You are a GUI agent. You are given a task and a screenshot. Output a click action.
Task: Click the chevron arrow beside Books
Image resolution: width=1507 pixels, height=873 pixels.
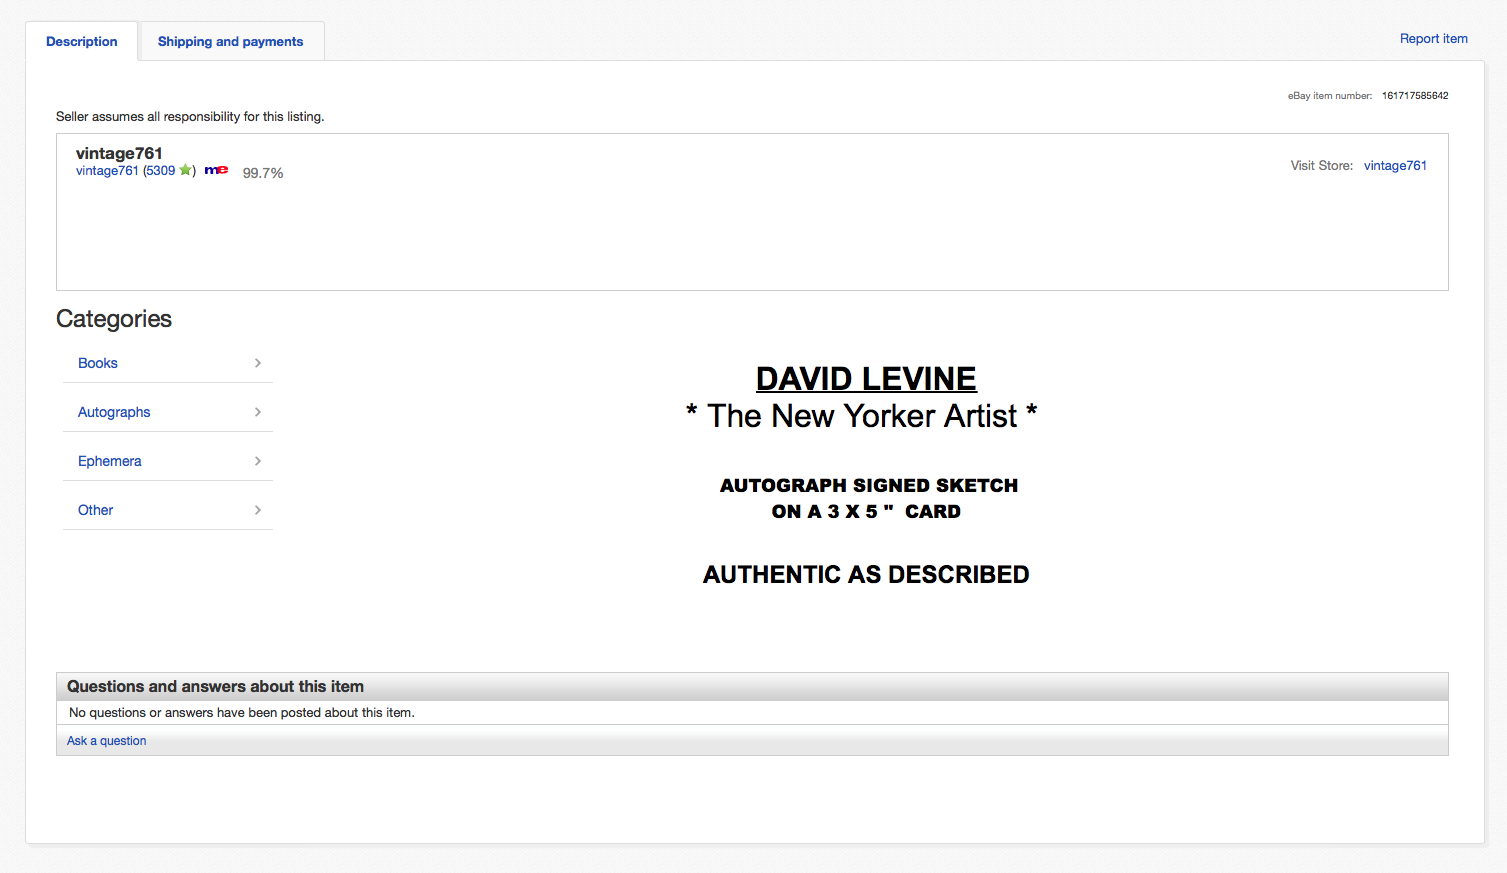[258, 363]
